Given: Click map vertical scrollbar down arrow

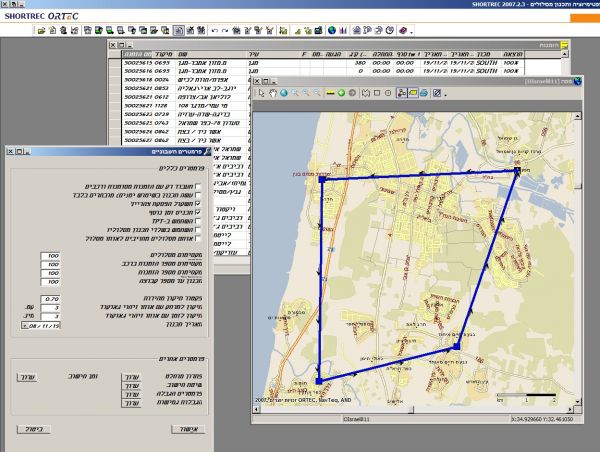Looking at the screenshot, I should pos(577,401).
